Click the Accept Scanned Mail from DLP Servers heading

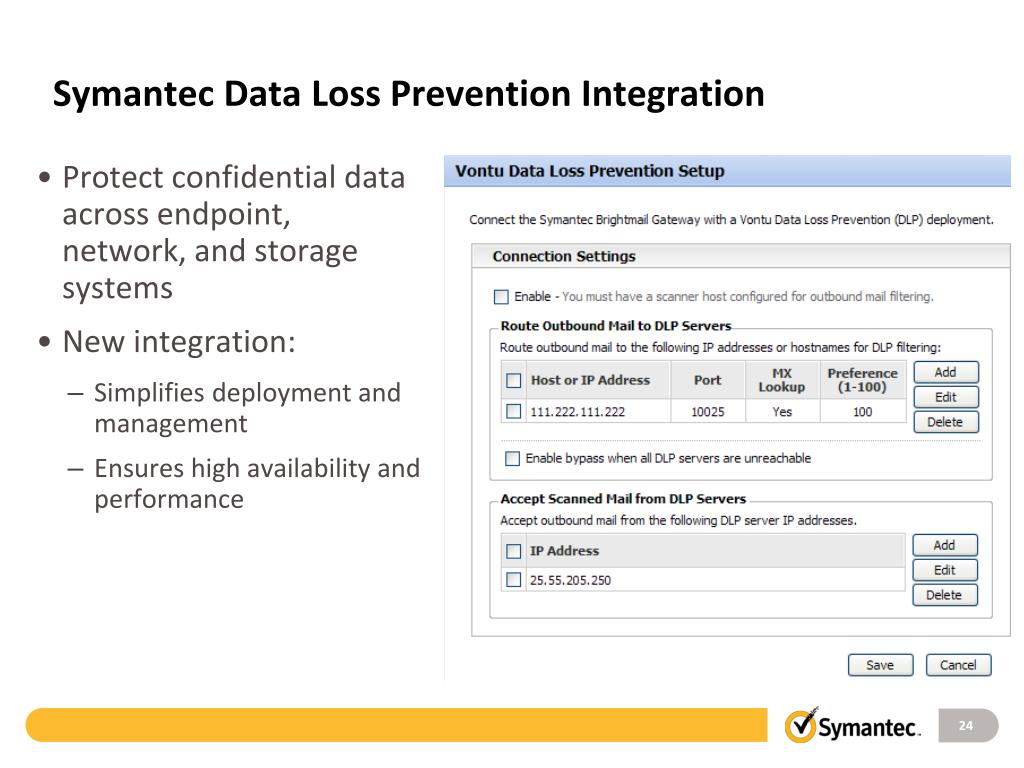click(x=623, y=499)
